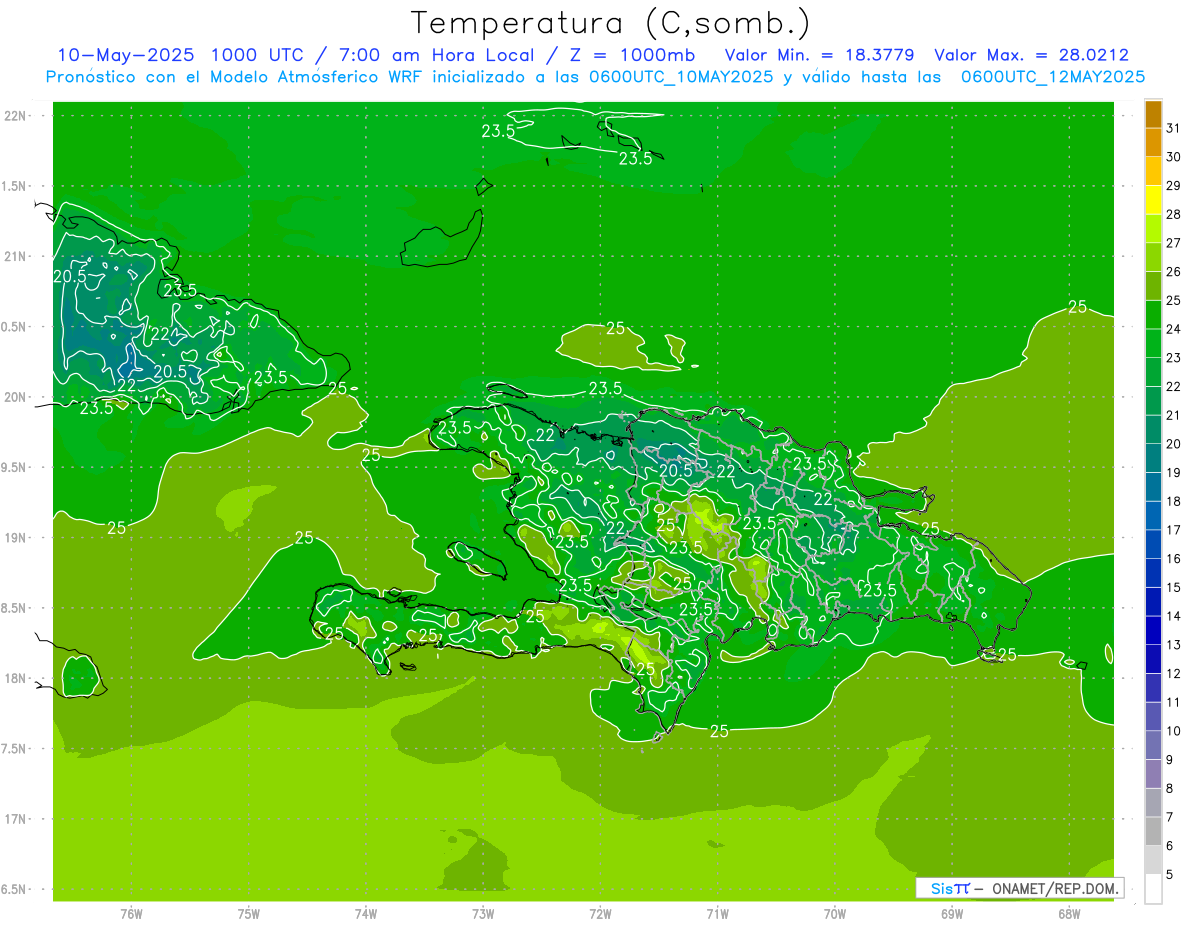This screenshot has height=927, width=1200.
Task: Click the '18' value on the color scale
Action: tap(1173, 502)
